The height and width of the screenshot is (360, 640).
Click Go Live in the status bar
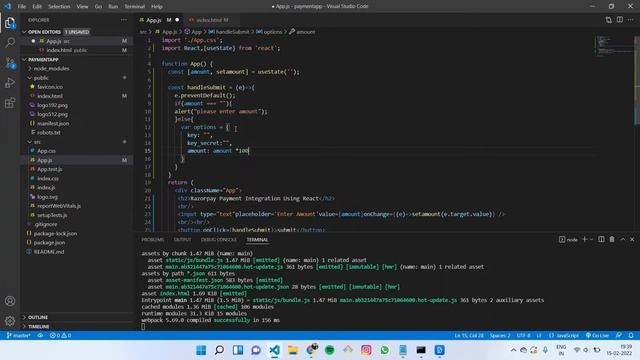tap(597, 335)
